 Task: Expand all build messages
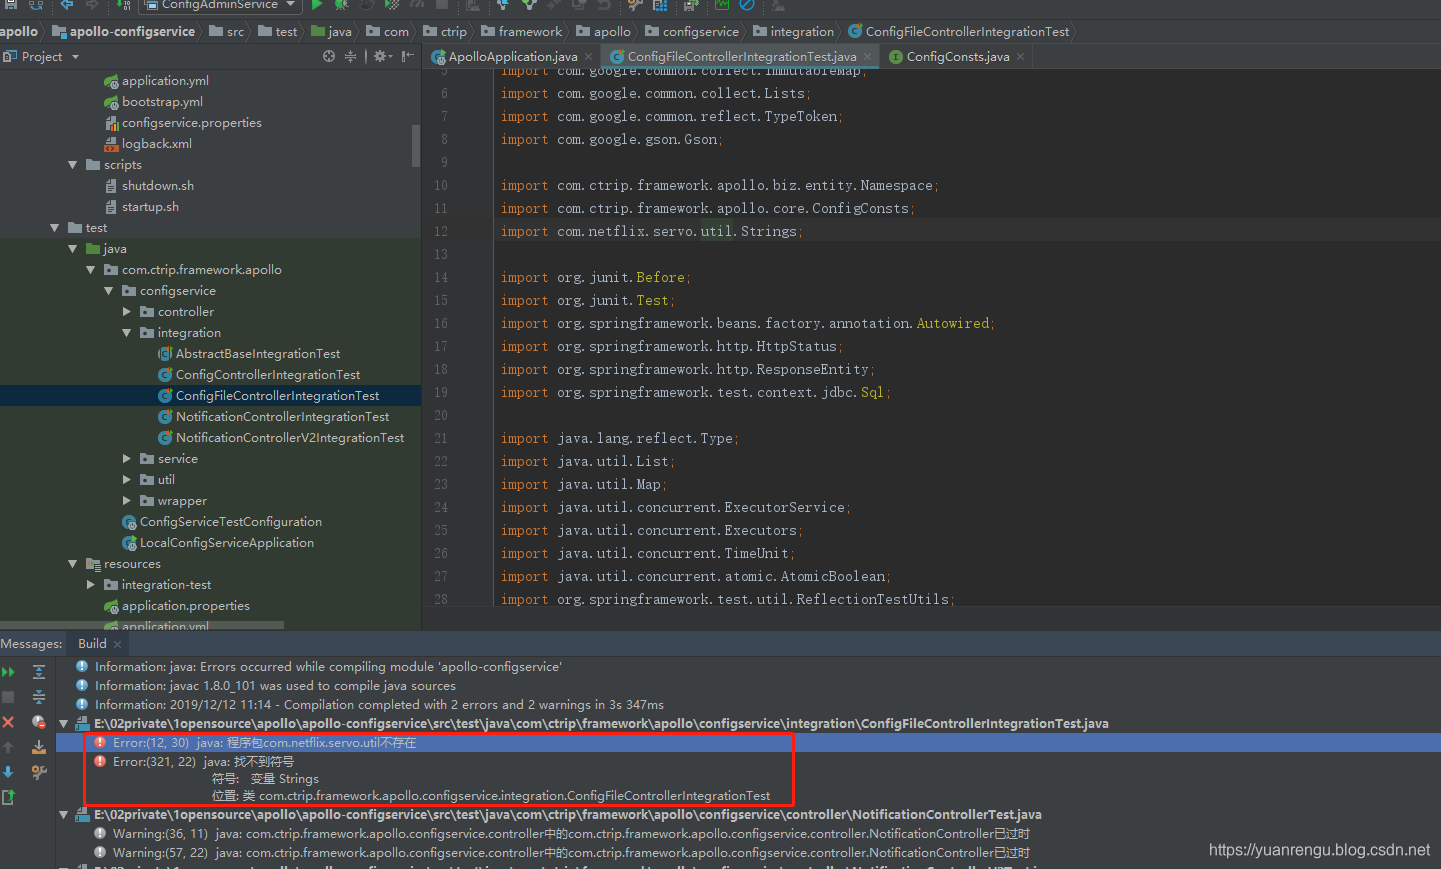tap(39, 672)
